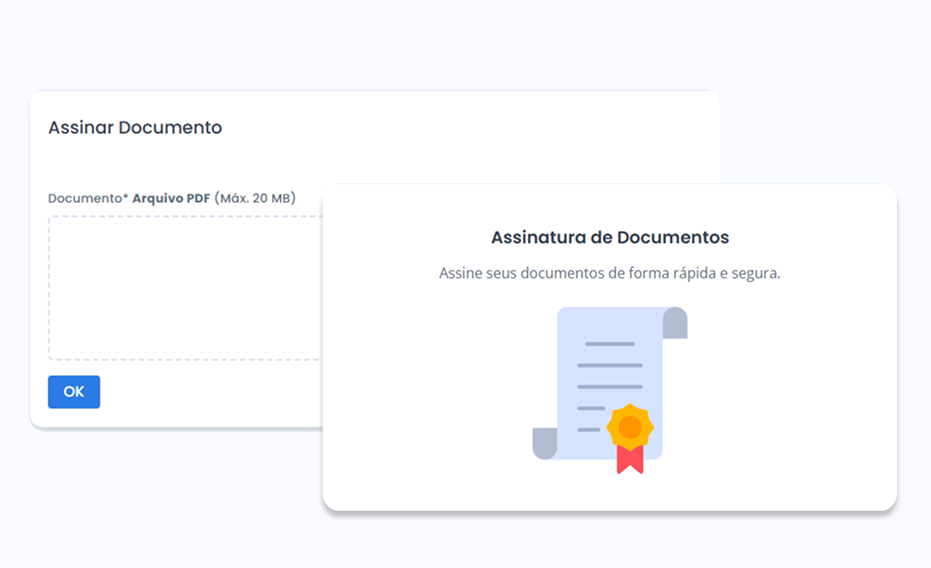
Task: Select the "Assinar Documento" heading
Action: click(135, 128)
